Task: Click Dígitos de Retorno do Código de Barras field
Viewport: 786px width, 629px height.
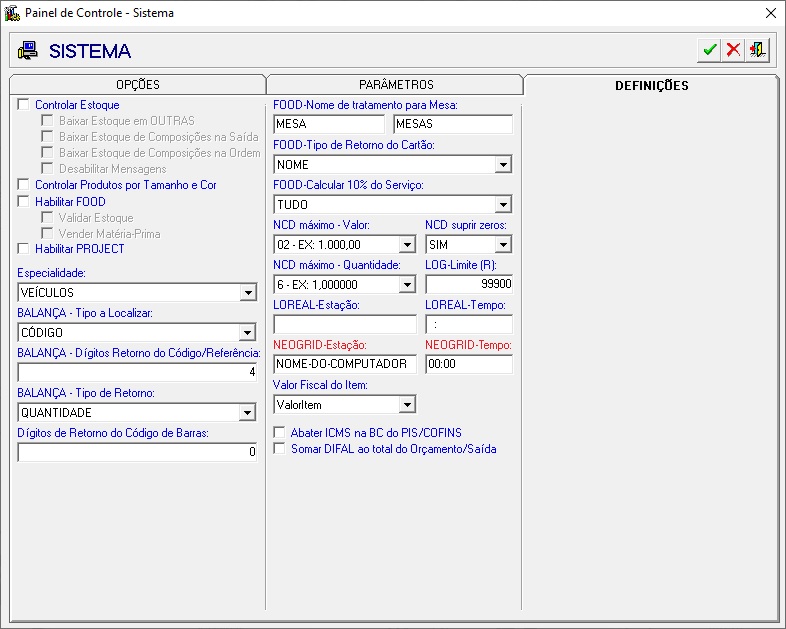Action: [137, 453]
